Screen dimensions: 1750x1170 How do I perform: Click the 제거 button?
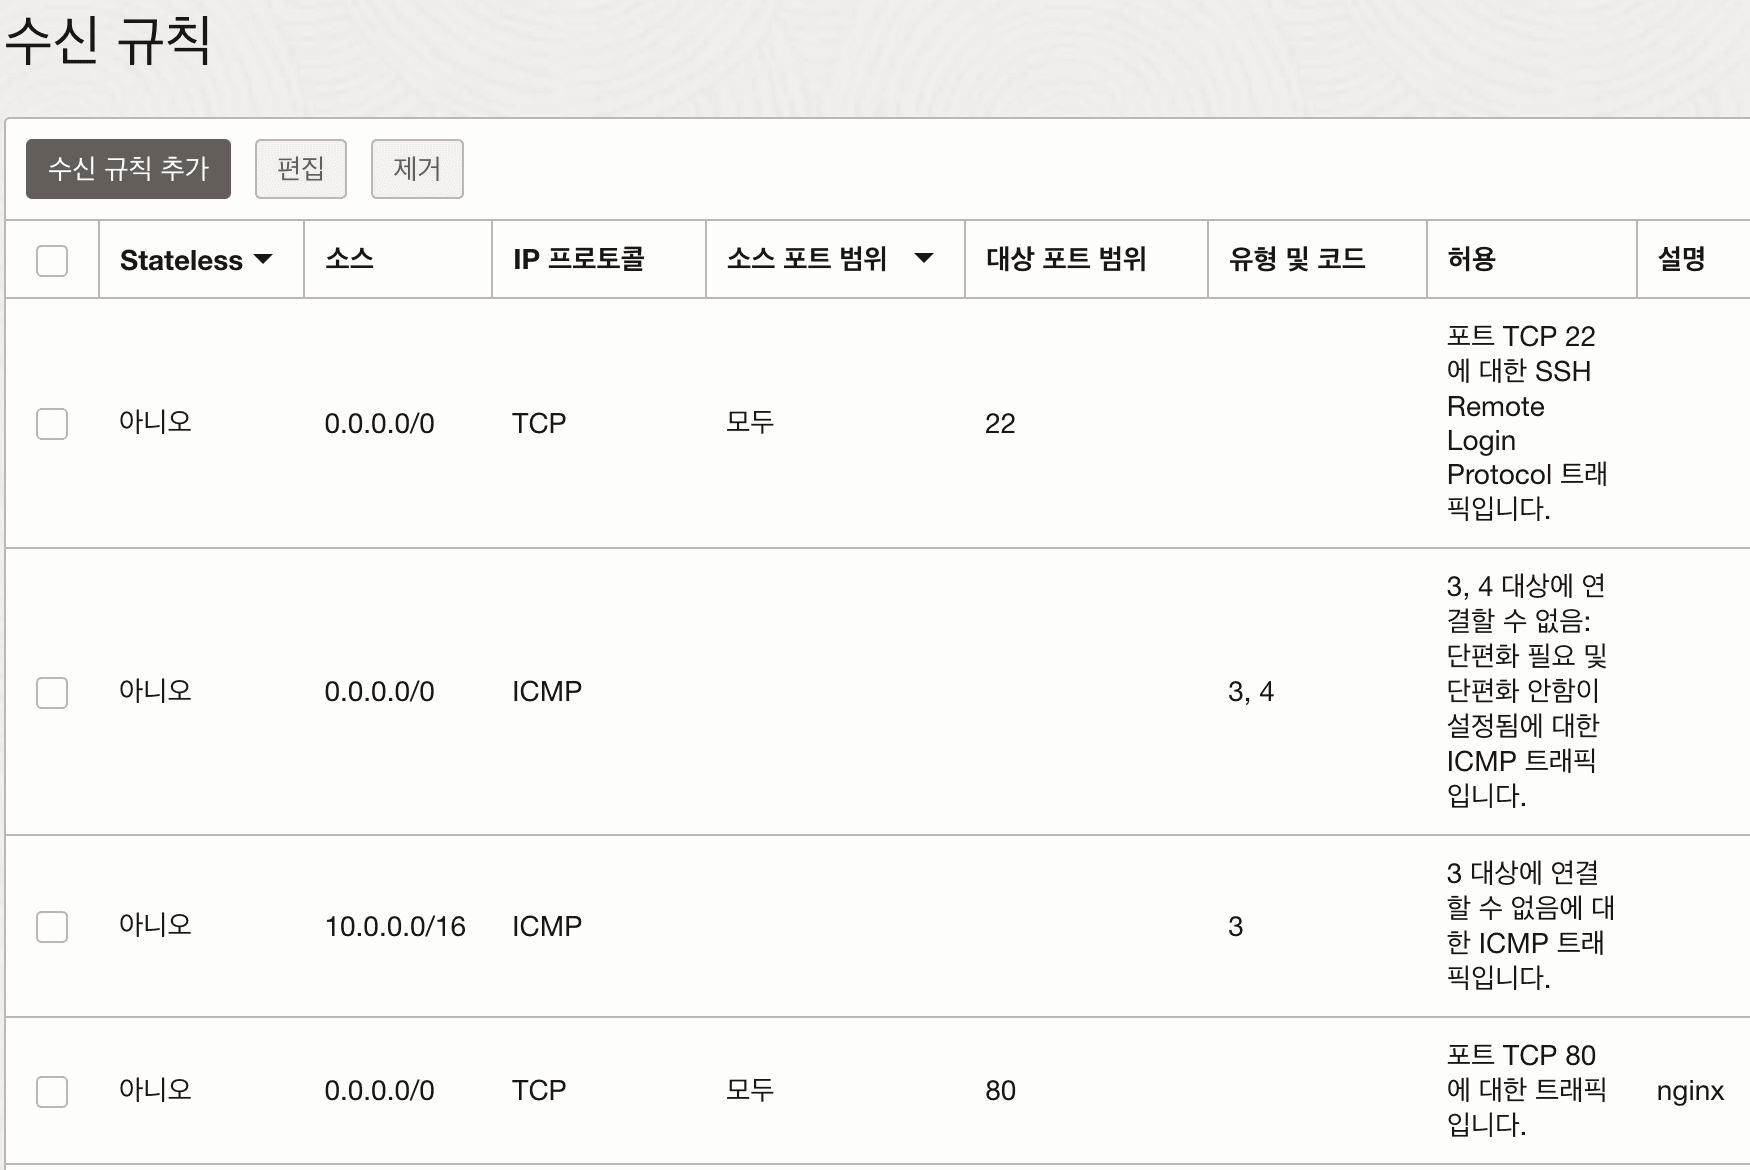[417, 169]
